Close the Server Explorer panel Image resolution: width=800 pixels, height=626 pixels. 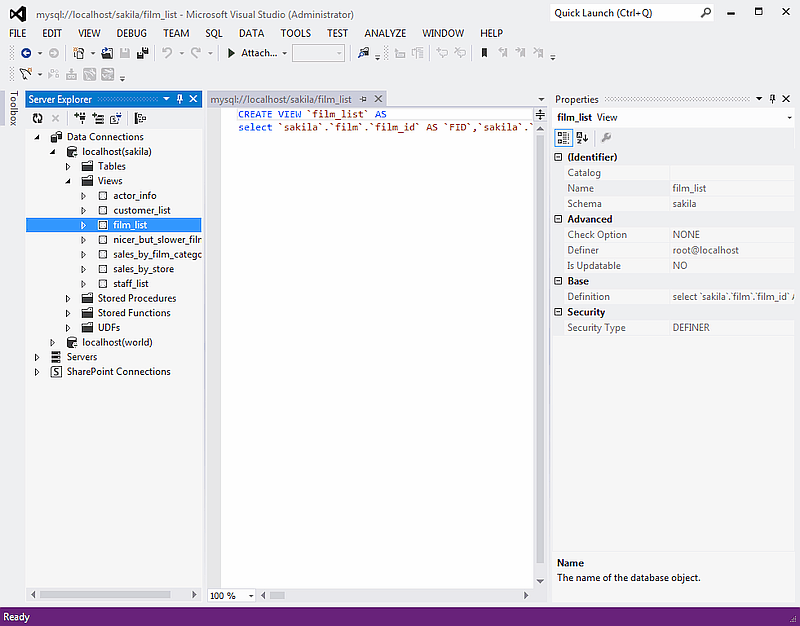point(193,99)
